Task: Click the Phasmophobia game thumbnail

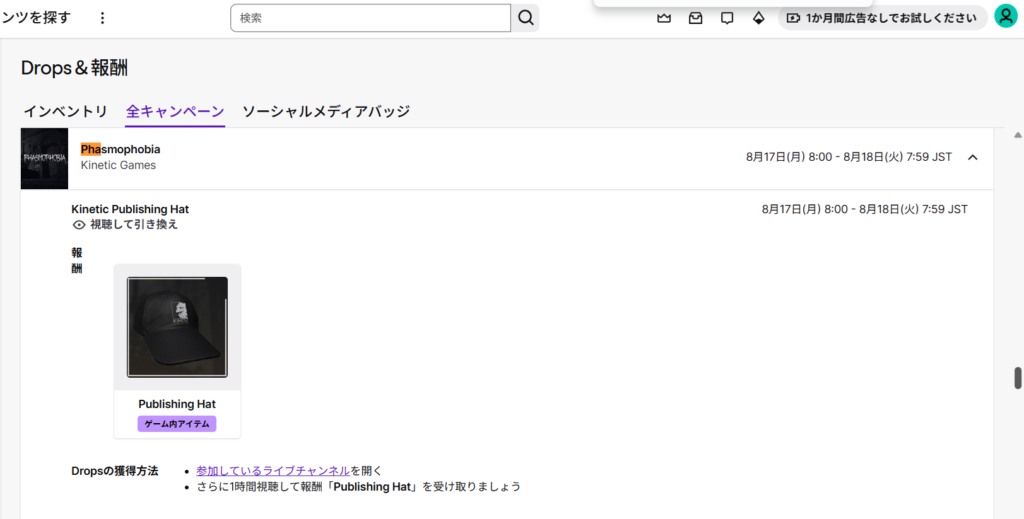Action: [44, 159]
